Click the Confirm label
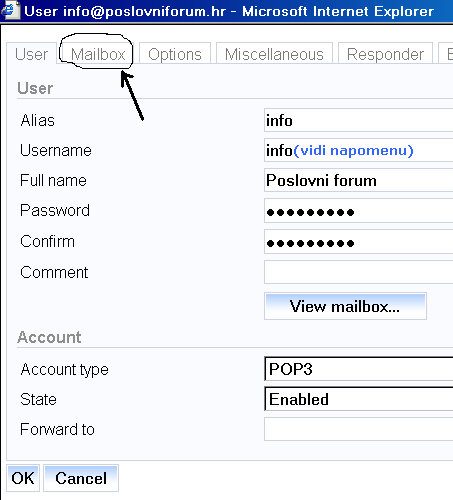The width and height of the screenshot is (453, 500). [x=47, y=241]
